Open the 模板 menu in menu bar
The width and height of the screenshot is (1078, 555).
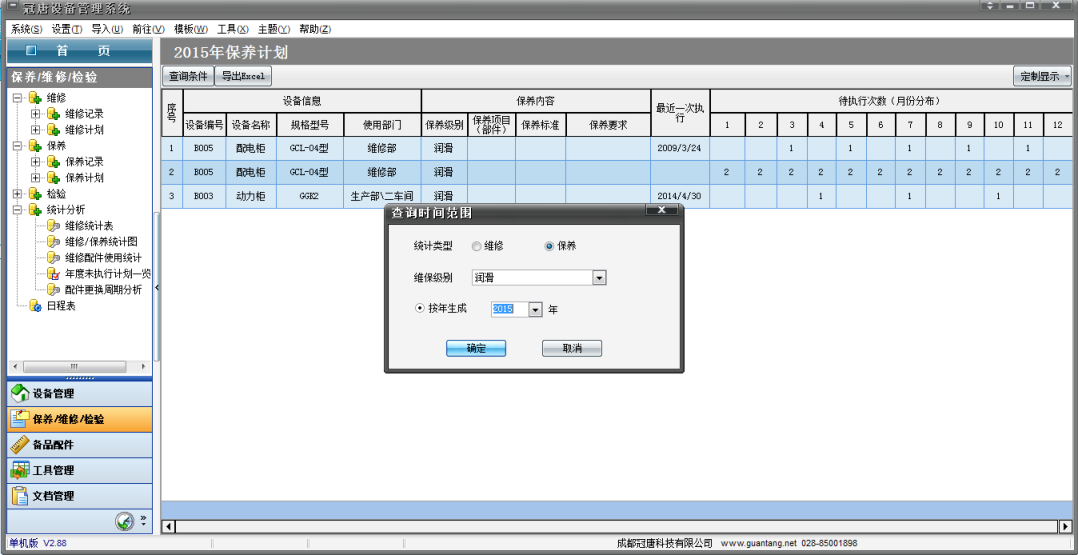click(x=190, y=29)
